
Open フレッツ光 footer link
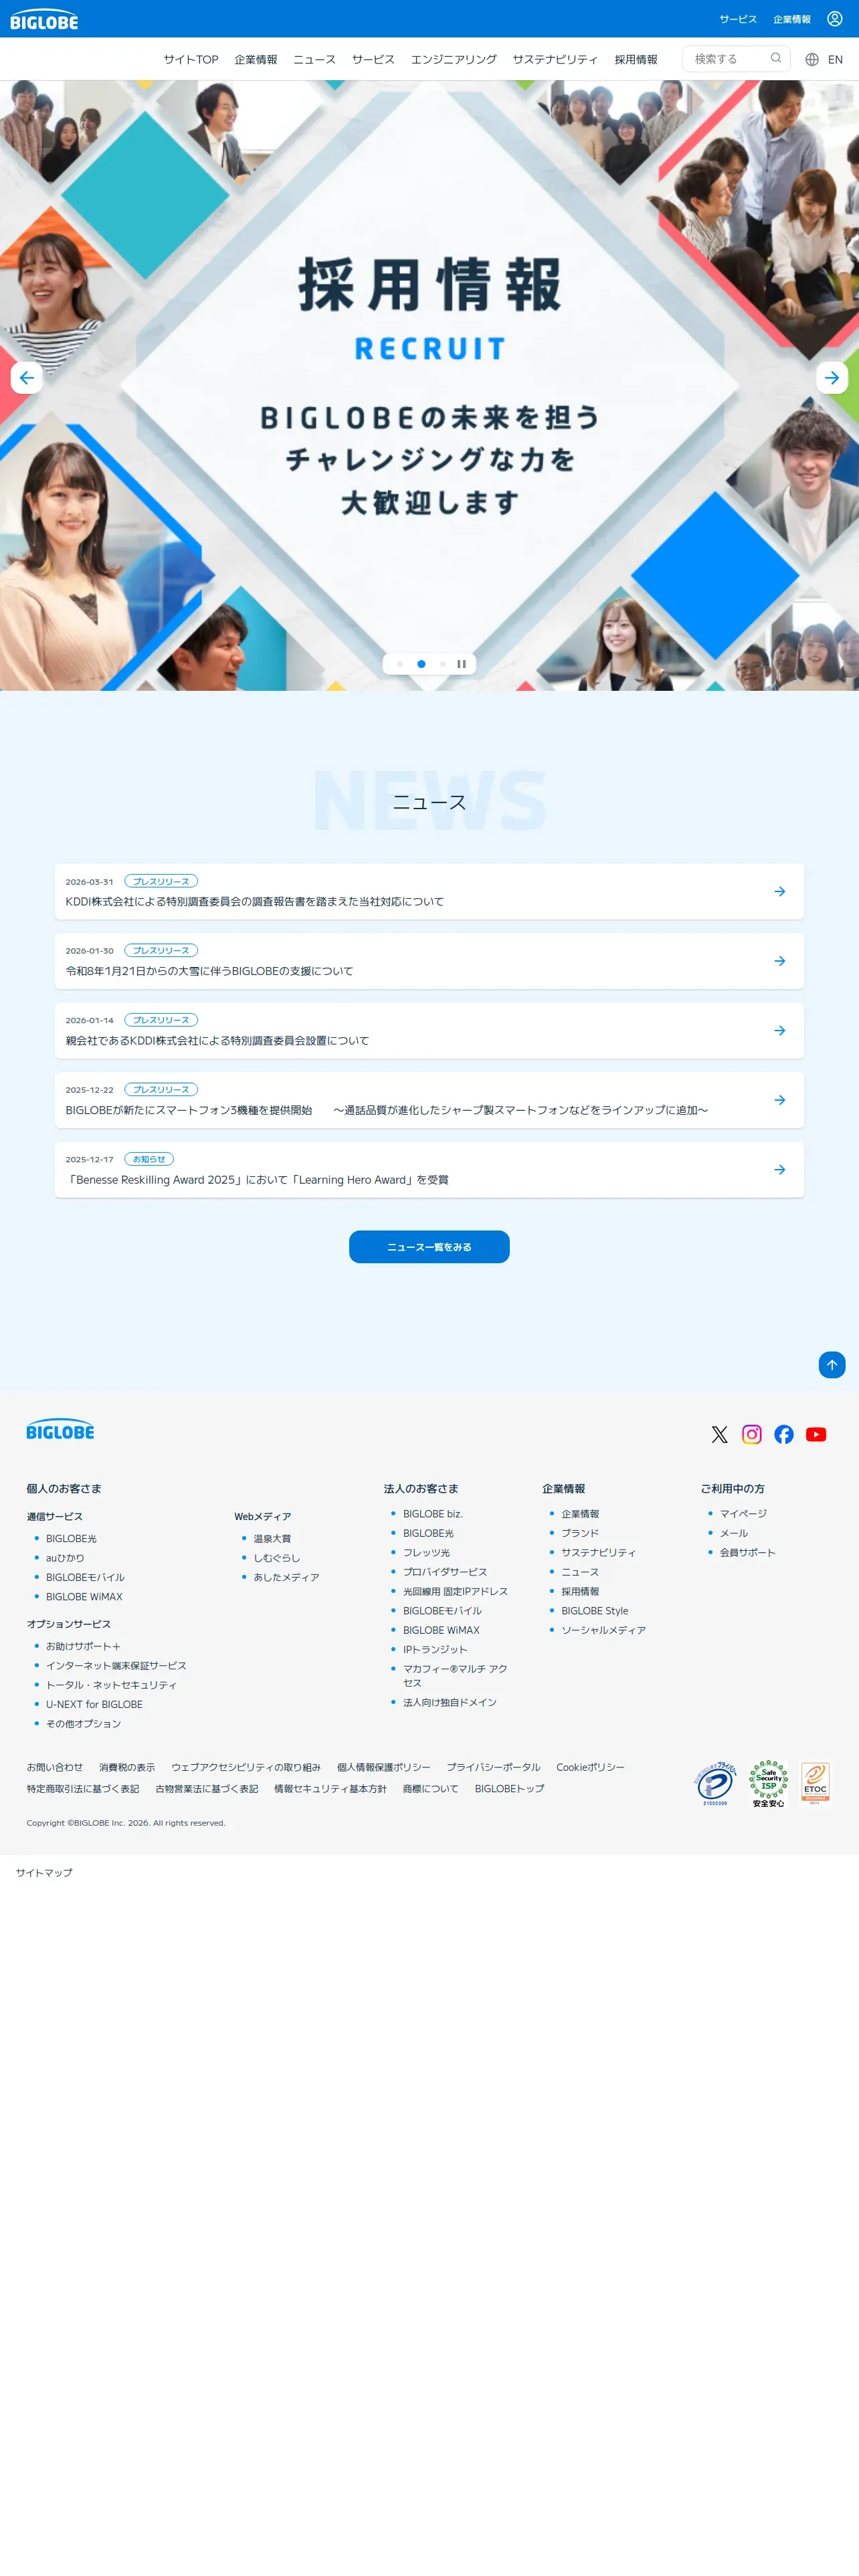426,1552
